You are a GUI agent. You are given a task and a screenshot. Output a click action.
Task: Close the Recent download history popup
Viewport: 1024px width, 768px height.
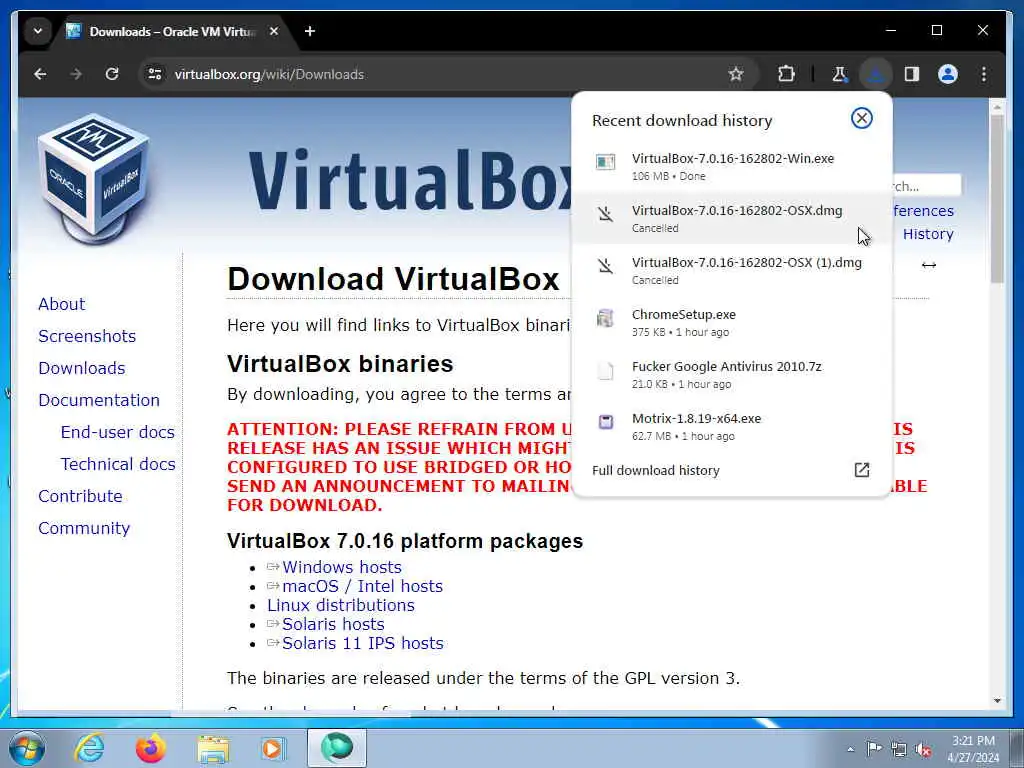[x=861, y=118]
